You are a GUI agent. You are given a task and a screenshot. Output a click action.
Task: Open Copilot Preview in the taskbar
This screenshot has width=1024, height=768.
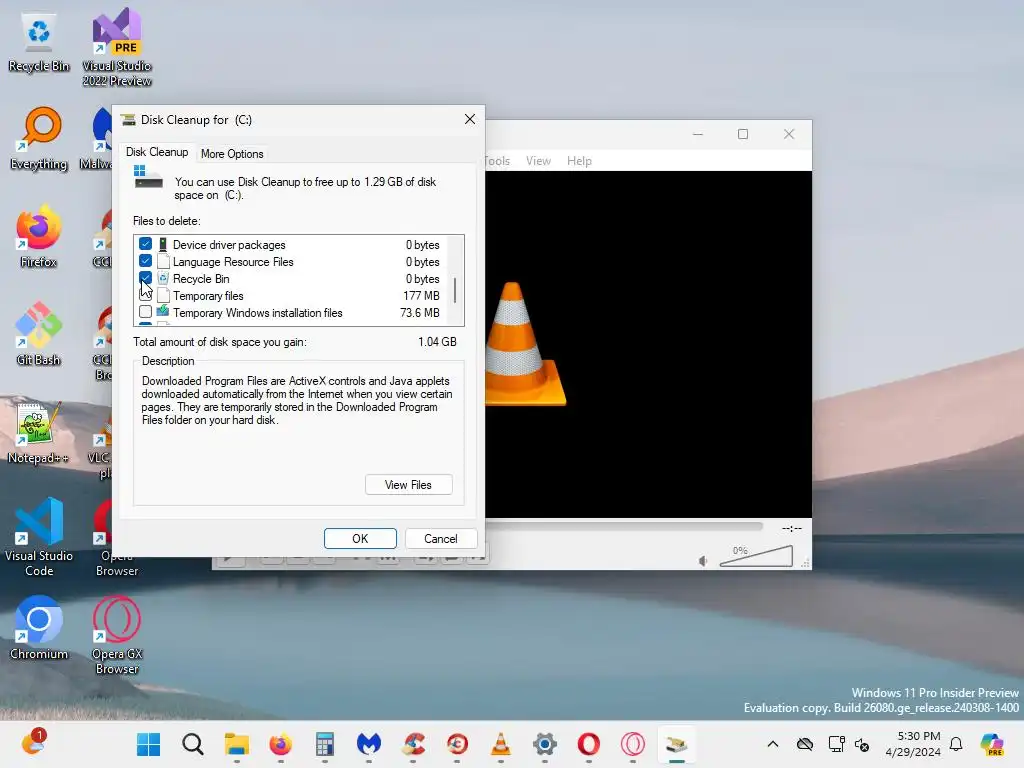click(x=992, y=744)
